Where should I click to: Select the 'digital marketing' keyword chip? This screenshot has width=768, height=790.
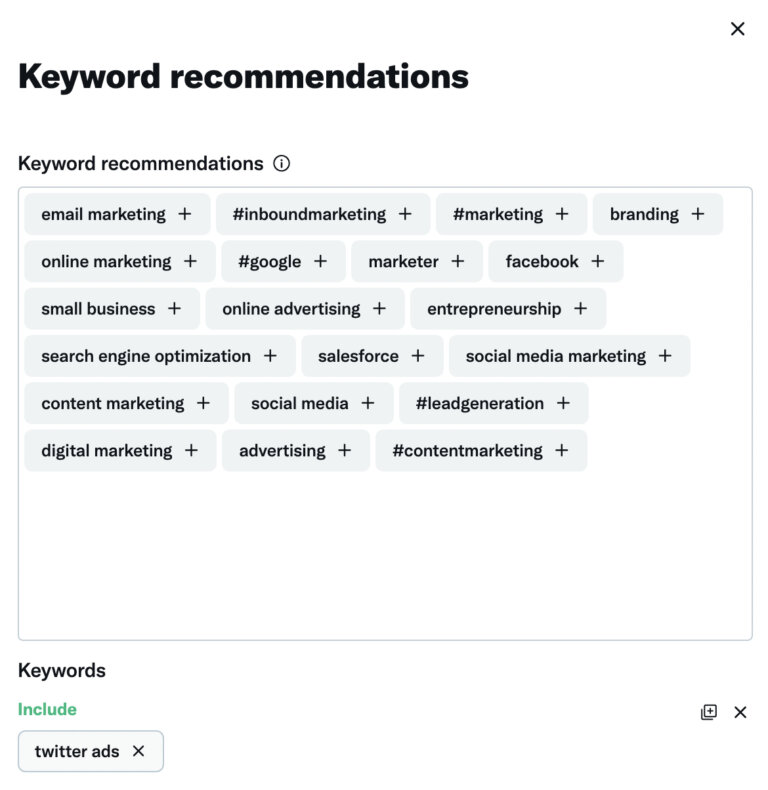click(119, 451)
